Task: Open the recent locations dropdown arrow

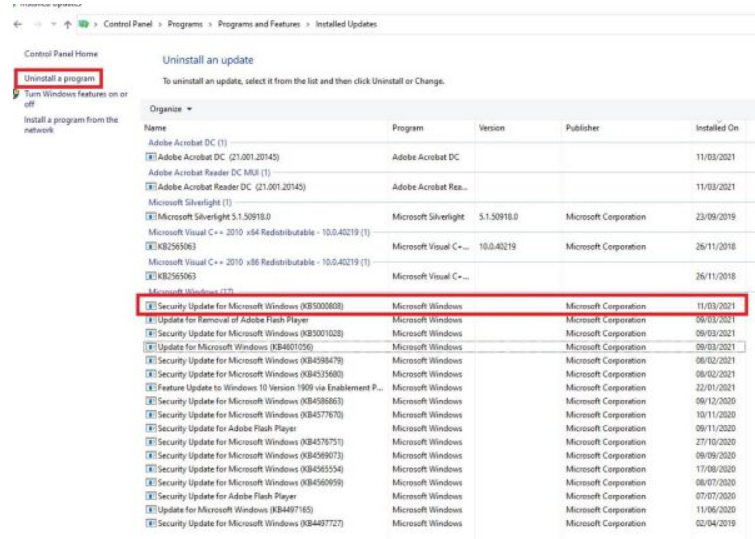Action: coord(53,24)
